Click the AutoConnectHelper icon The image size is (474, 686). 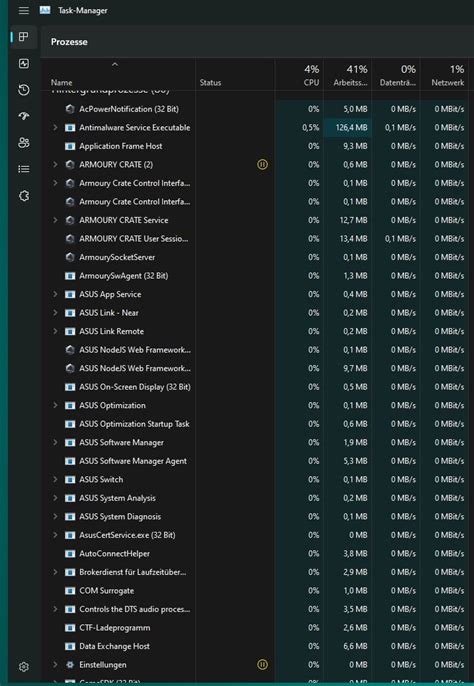pyautogui.click(x=70, y=553)
